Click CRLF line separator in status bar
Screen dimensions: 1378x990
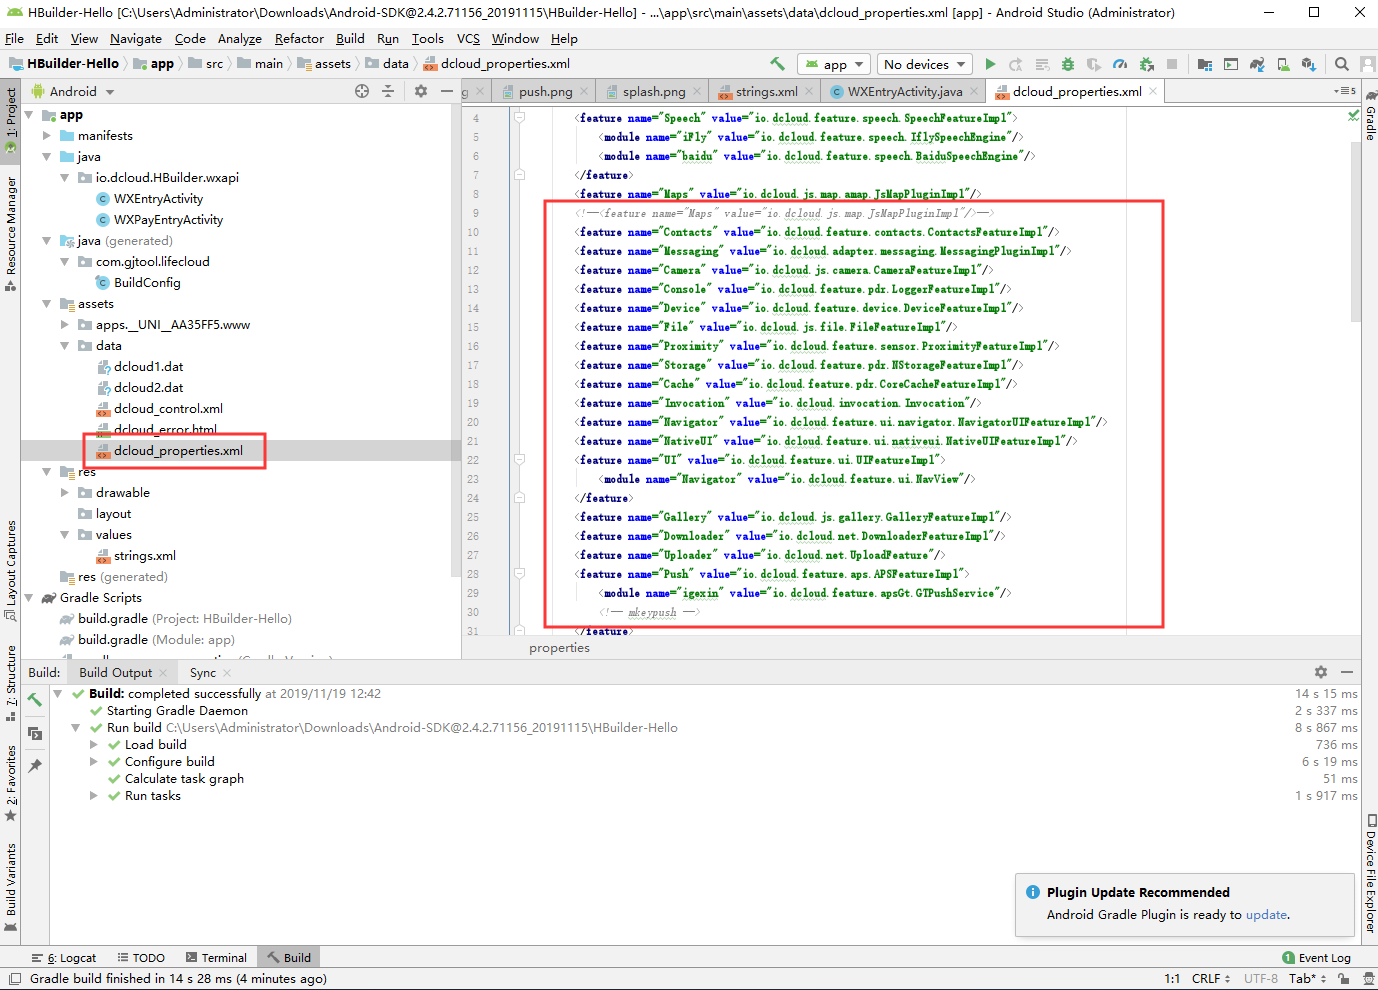click(1211, 979)
